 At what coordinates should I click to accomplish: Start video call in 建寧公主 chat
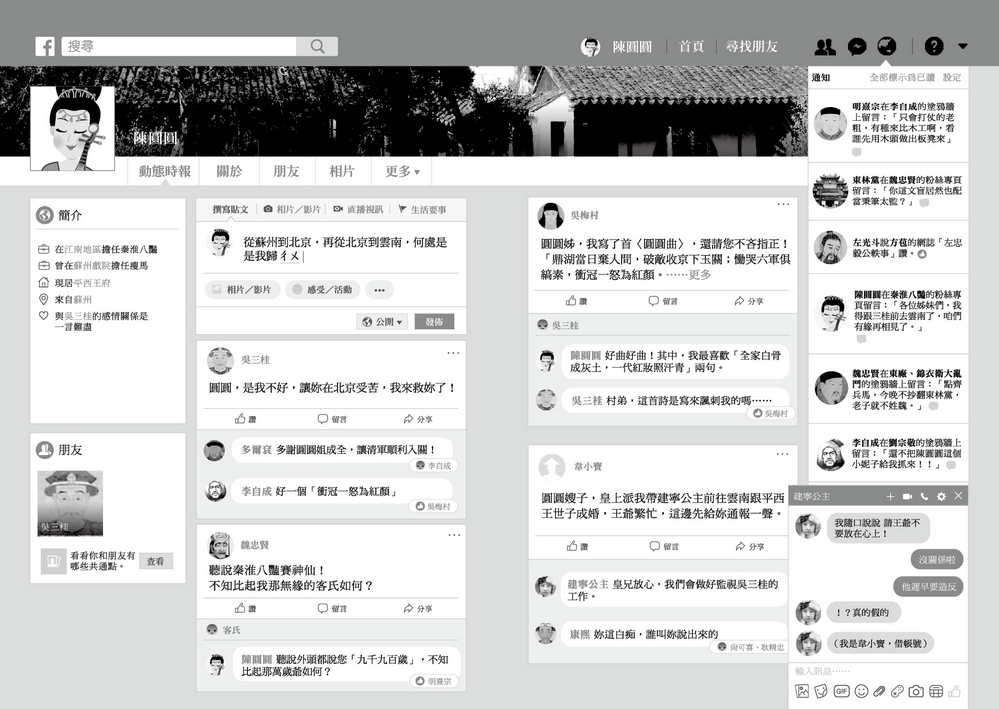click(907, 496)
